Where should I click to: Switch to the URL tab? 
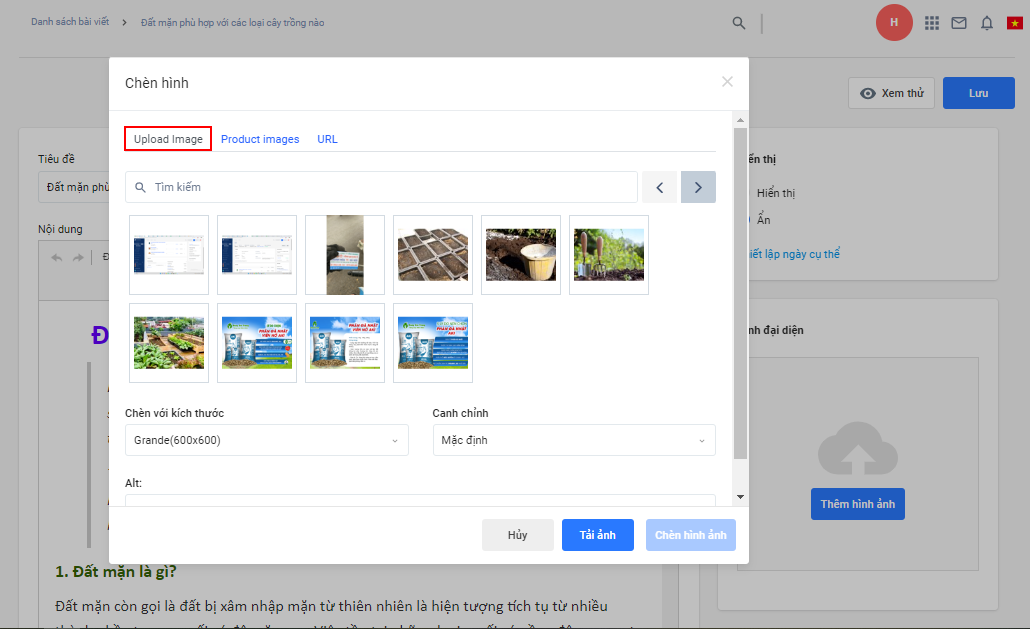click(x=327, y=139)
